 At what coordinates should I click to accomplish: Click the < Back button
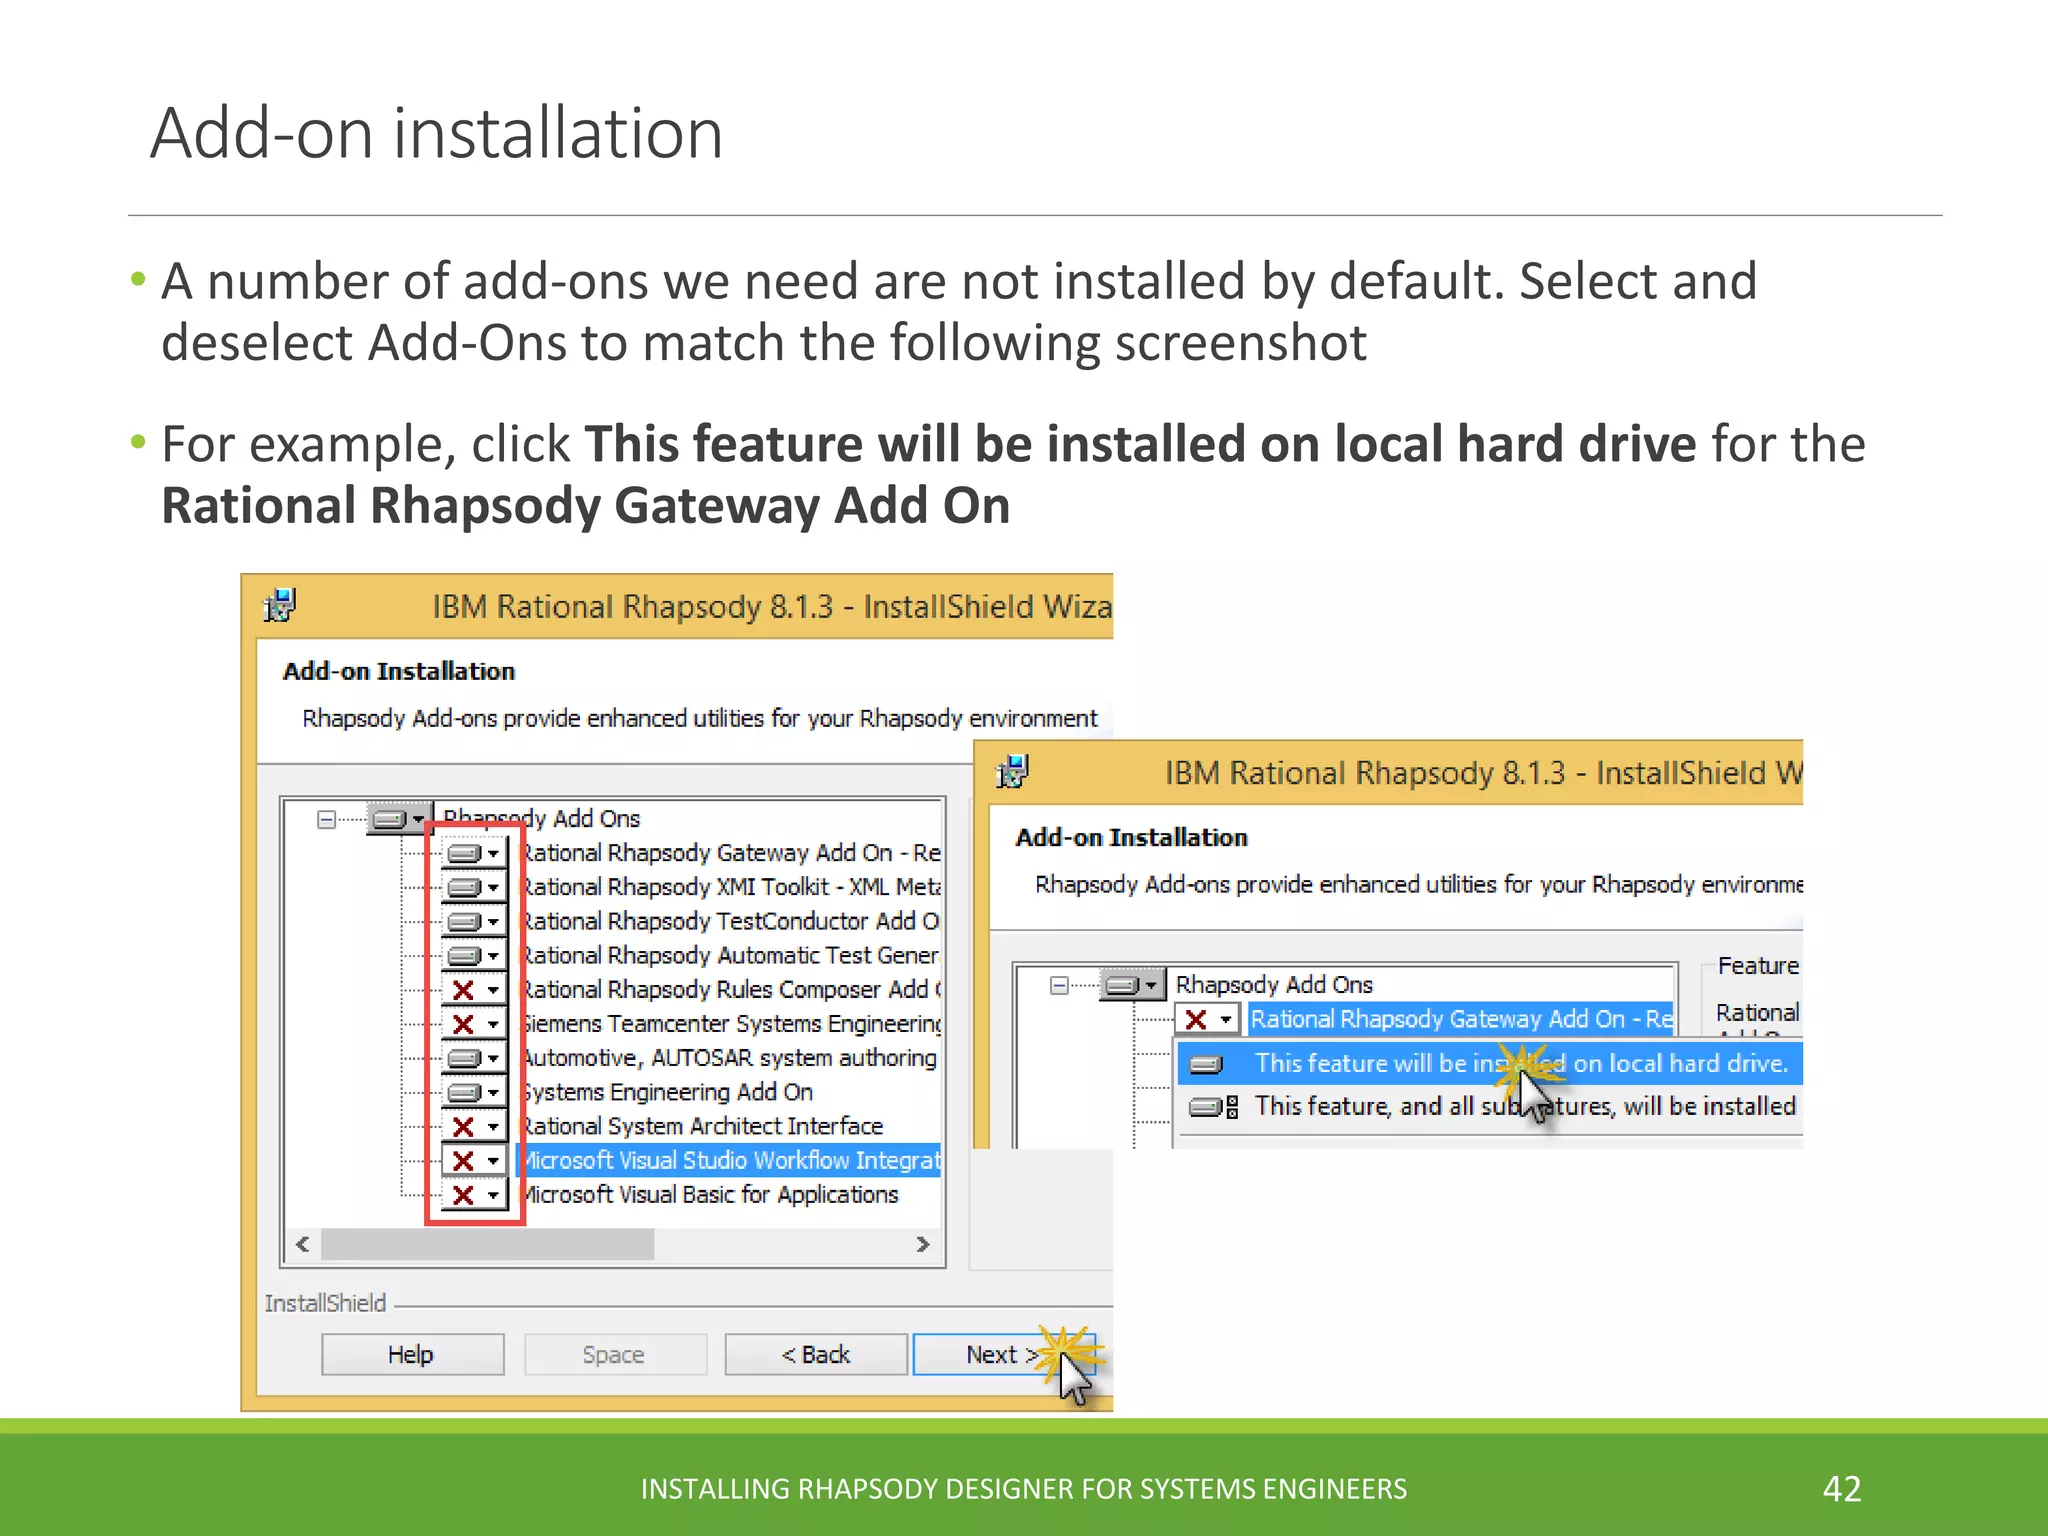click(x=816, y=1355)
